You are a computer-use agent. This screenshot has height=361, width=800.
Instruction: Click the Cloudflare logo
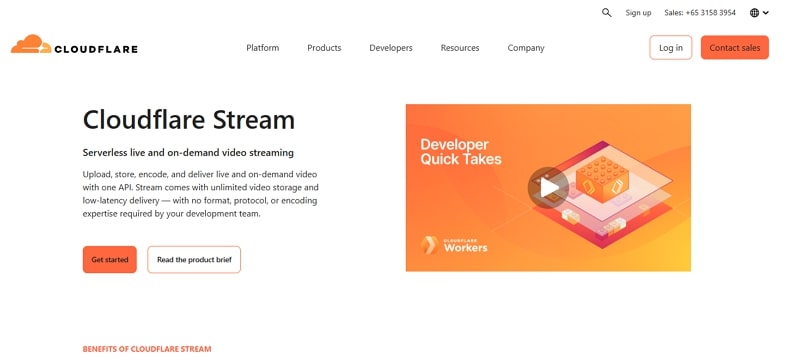[74, 45]
